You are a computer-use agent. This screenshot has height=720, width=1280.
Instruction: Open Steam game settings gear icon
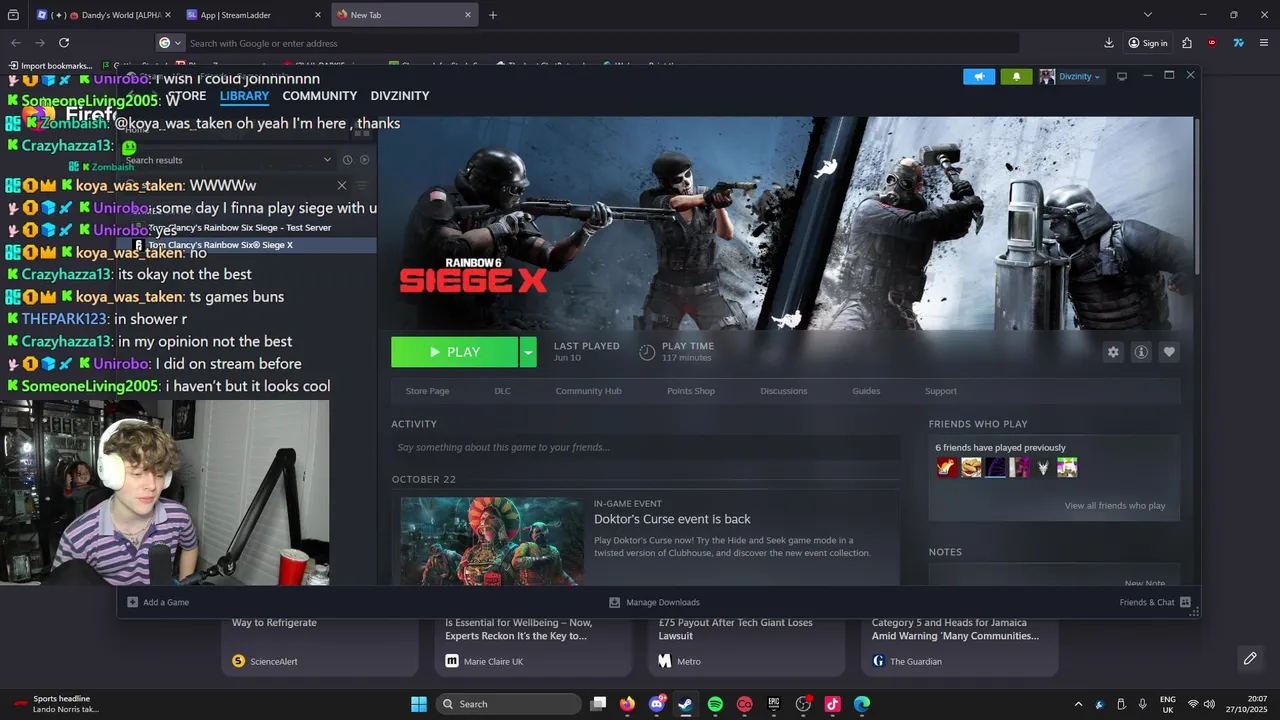point(1113,352)
